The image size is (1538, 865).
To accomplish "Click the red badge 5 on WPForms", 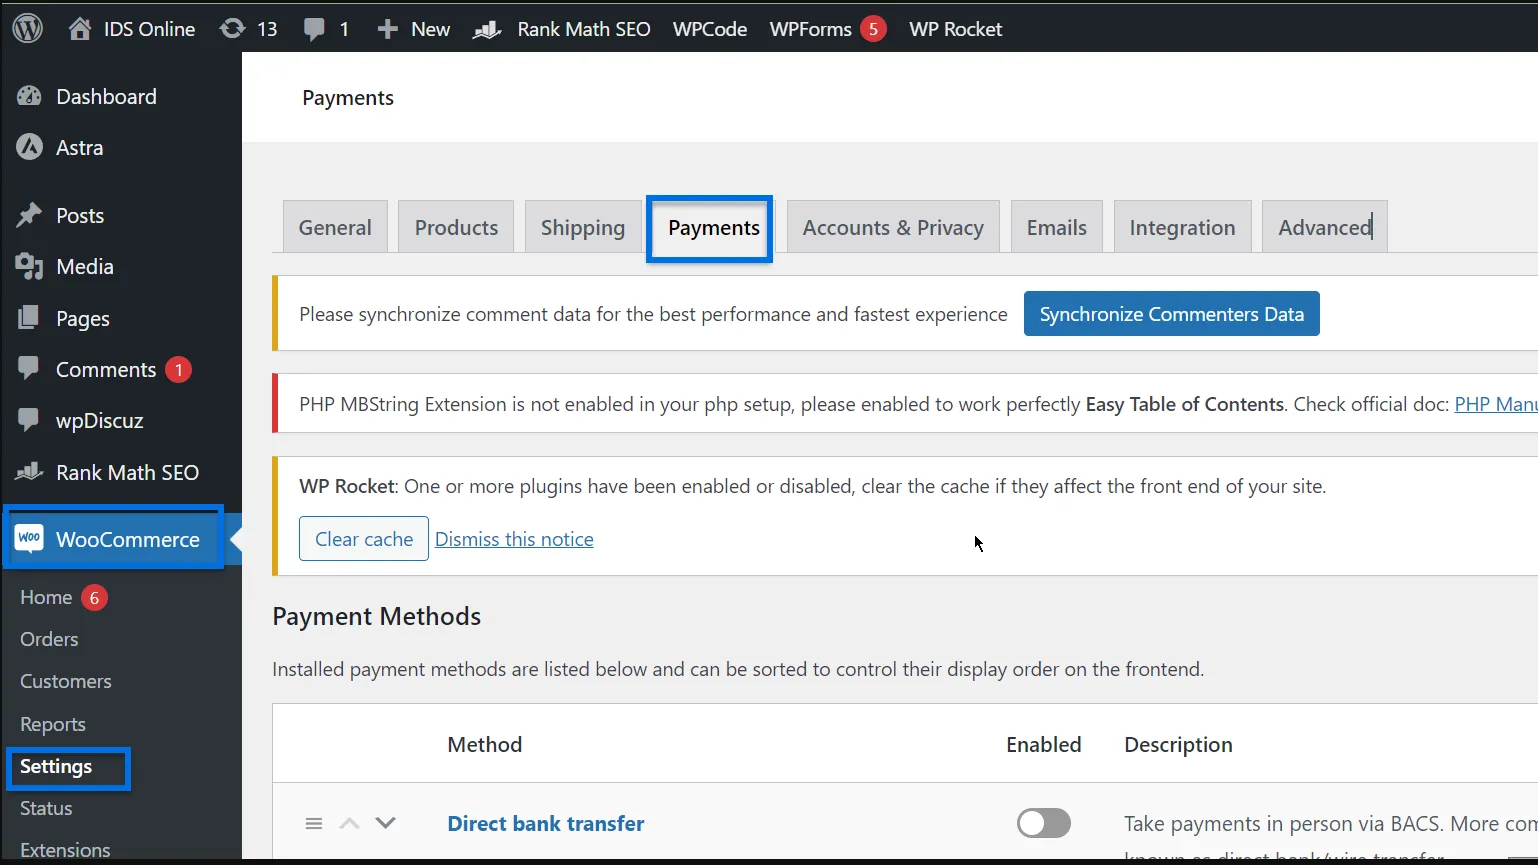I will click(x=873, y=29).
